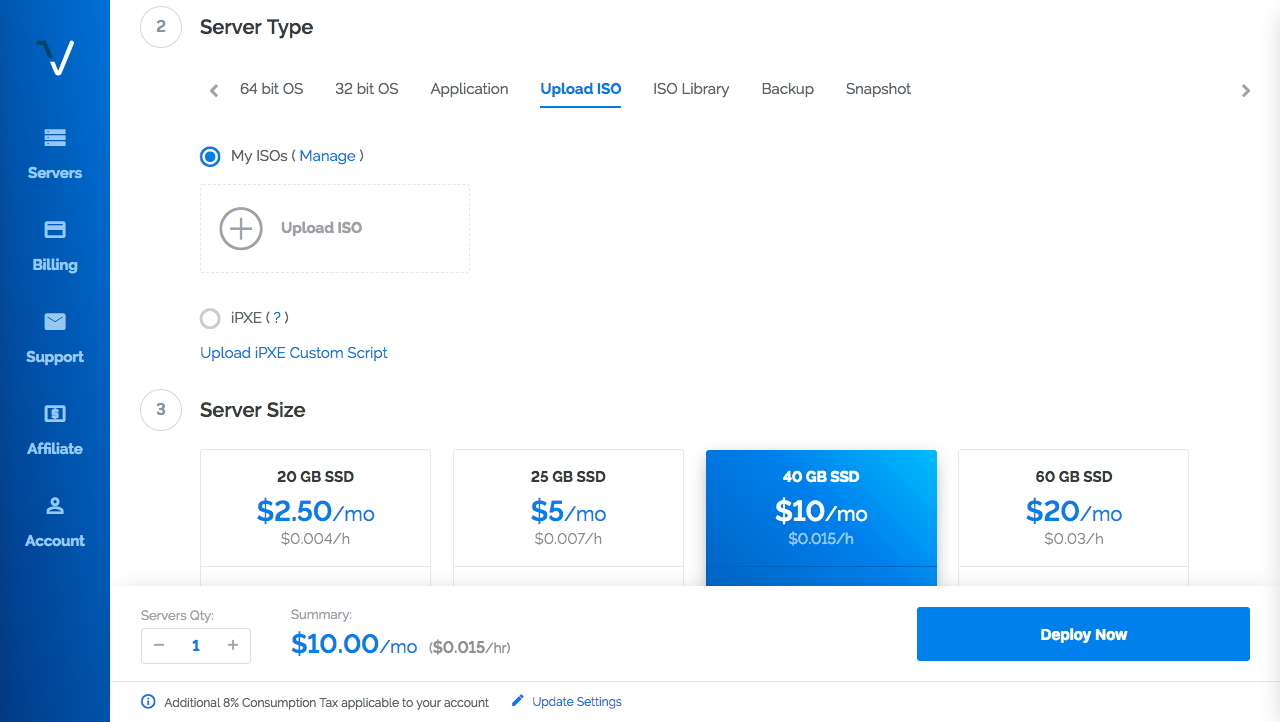The height and width of the screenshot is (722, 1280).
Task: Click the right chevron to scroll server type tabs
Action: 1246,90
